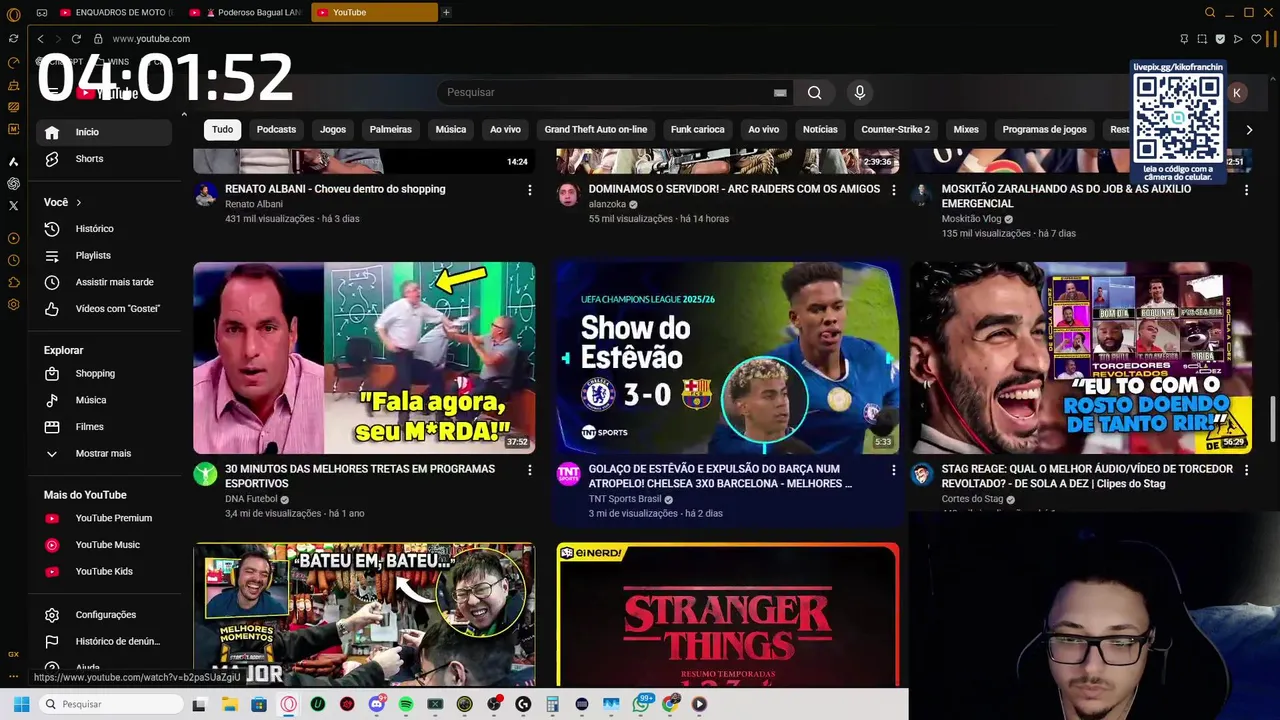The height and width of the screenshot is (720, 1280).
Task: Open options menu for STAG REAGE video
Action: (1246, 470)
